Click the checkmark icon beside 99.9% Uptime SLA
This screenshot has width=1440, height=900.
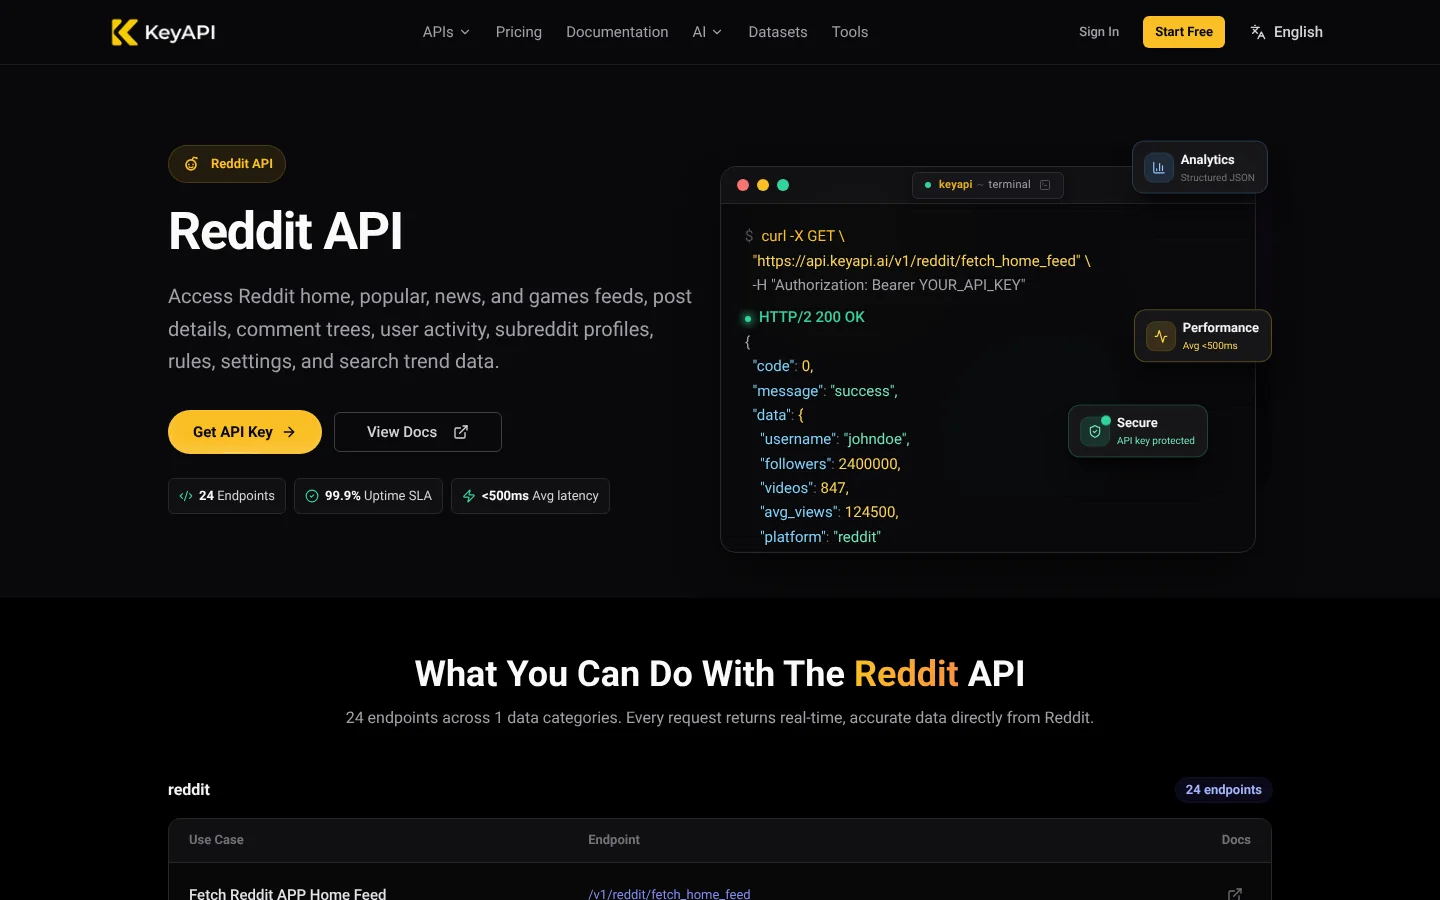pyautogui.click(x=312, y=496)
